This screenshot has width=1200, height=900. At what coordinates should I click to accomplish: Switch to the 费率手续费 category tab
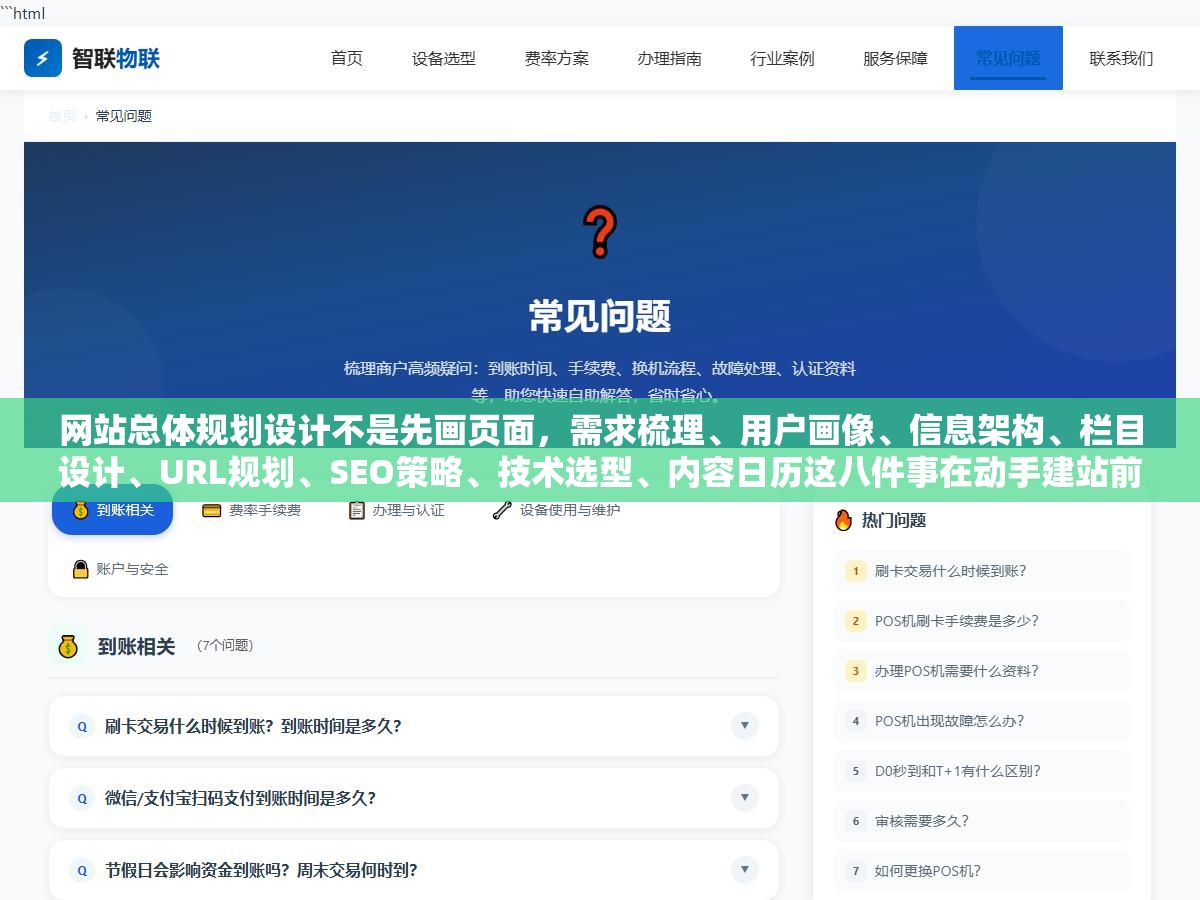point(251,510)
